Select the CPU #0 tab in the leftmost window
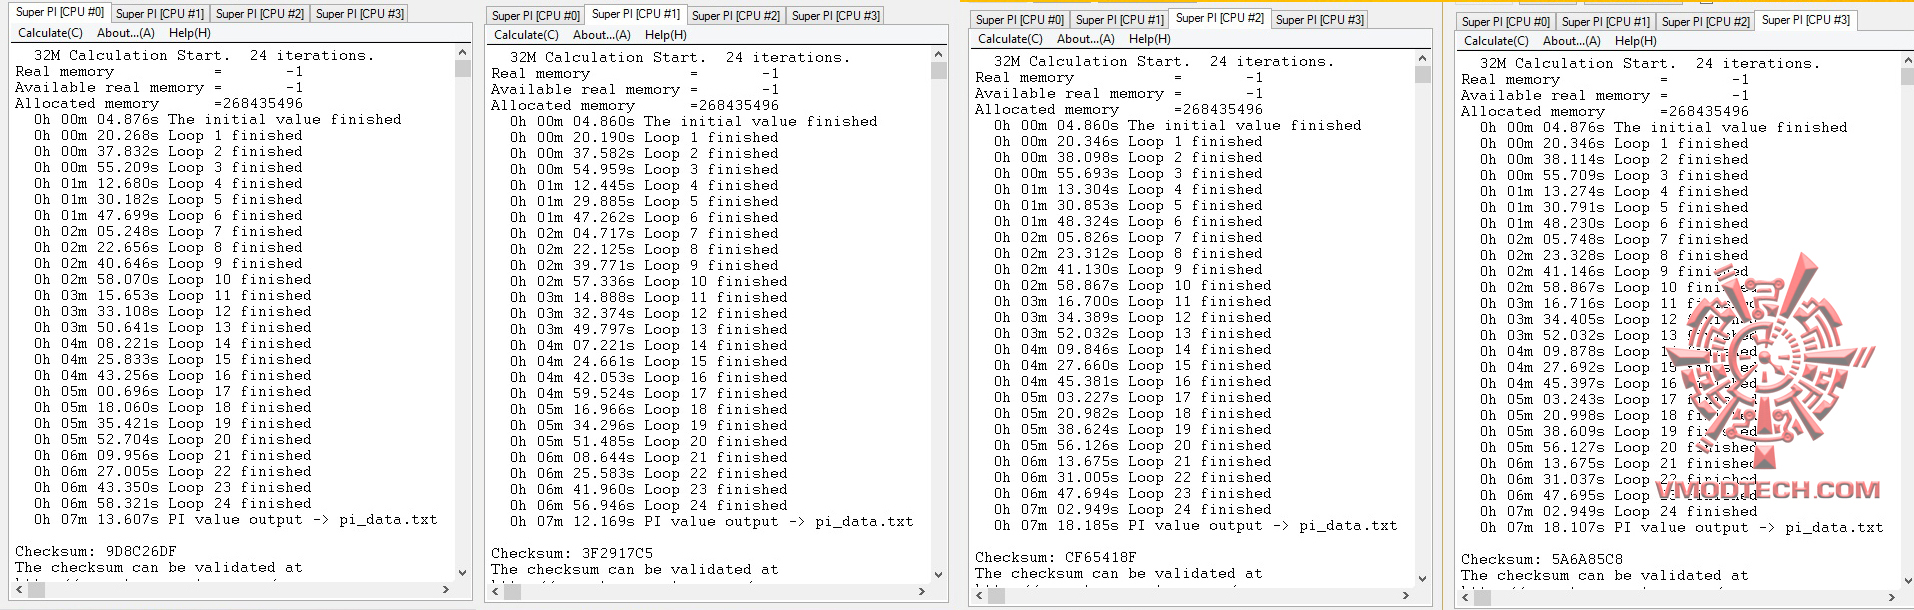This screenshot has width=1914, height=610. 59,12
